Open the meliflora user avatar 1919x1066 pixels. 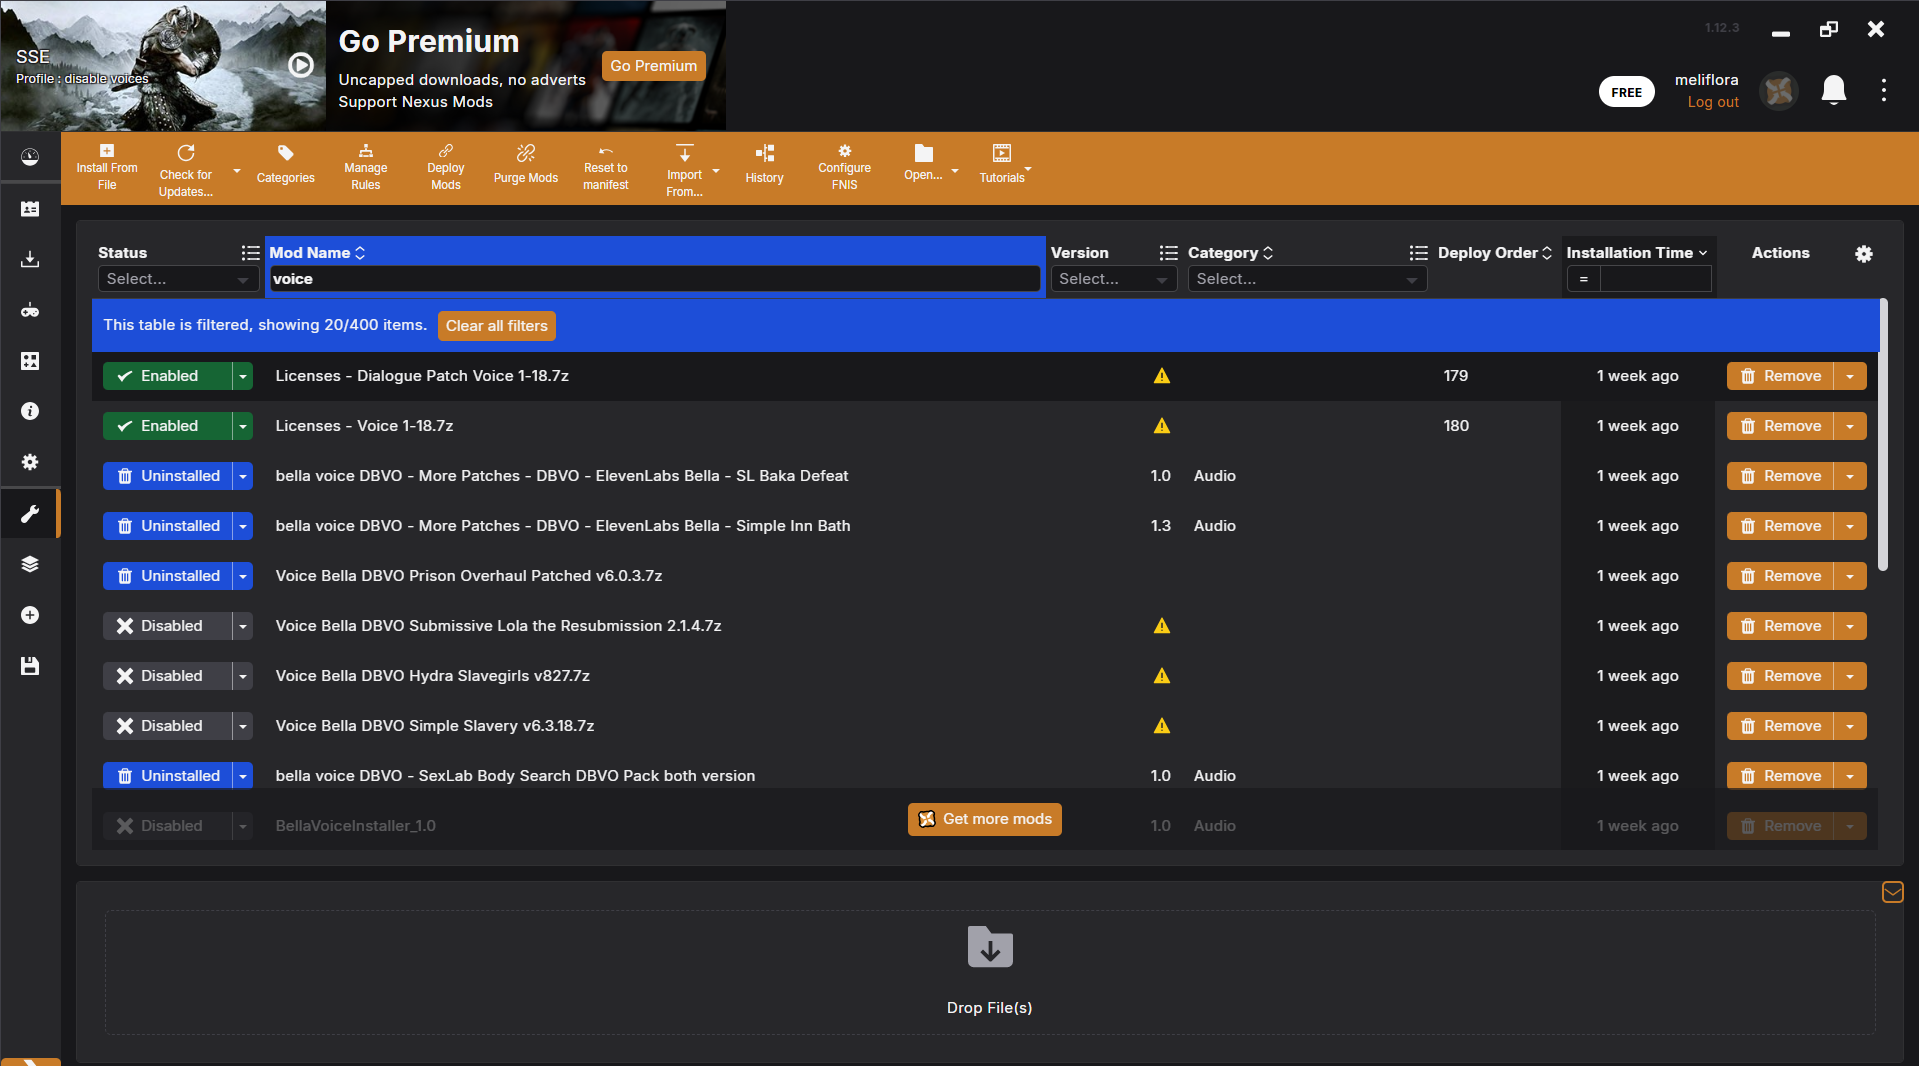(x=1779, y=91)
